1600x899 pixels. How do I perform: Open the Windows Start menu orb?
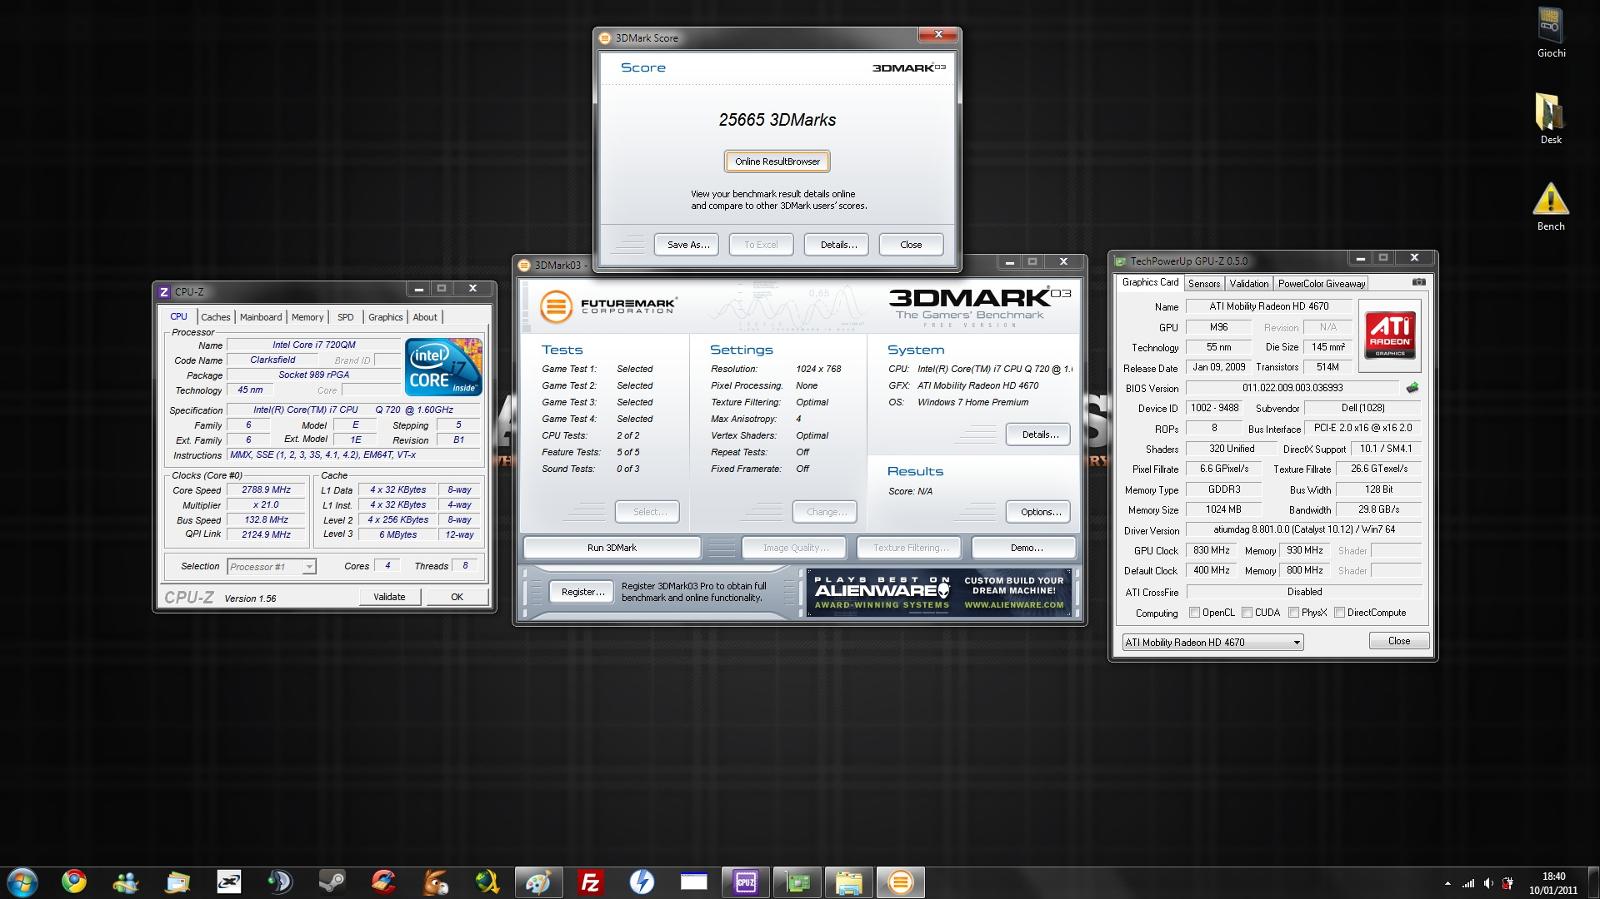click(22, 882)
